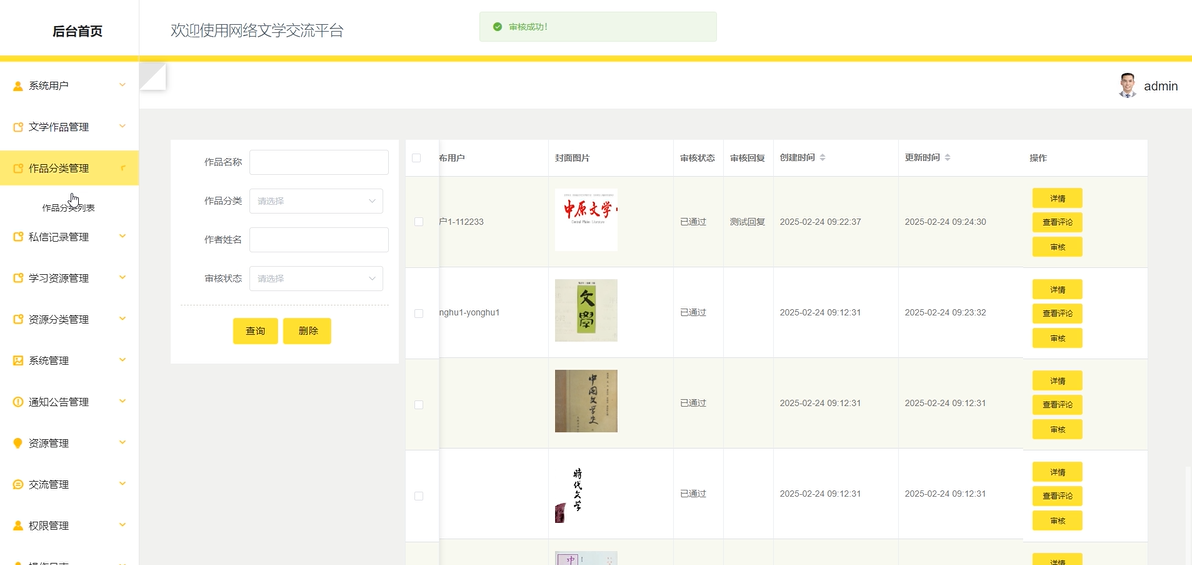Click the admin username text
The width and height of the screenshot is (1192, 565).
pyautogui.click(x=1161, y=86)
